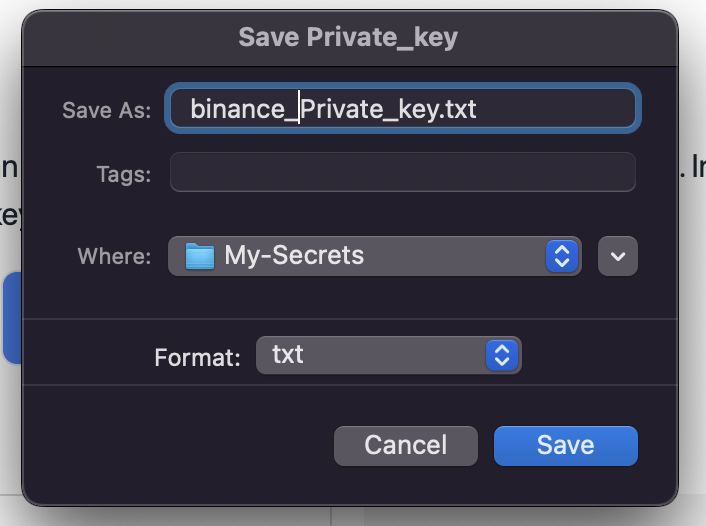The image size is (706, 526).
Task: Click the 'Where:' label
Action: [114, 256]
